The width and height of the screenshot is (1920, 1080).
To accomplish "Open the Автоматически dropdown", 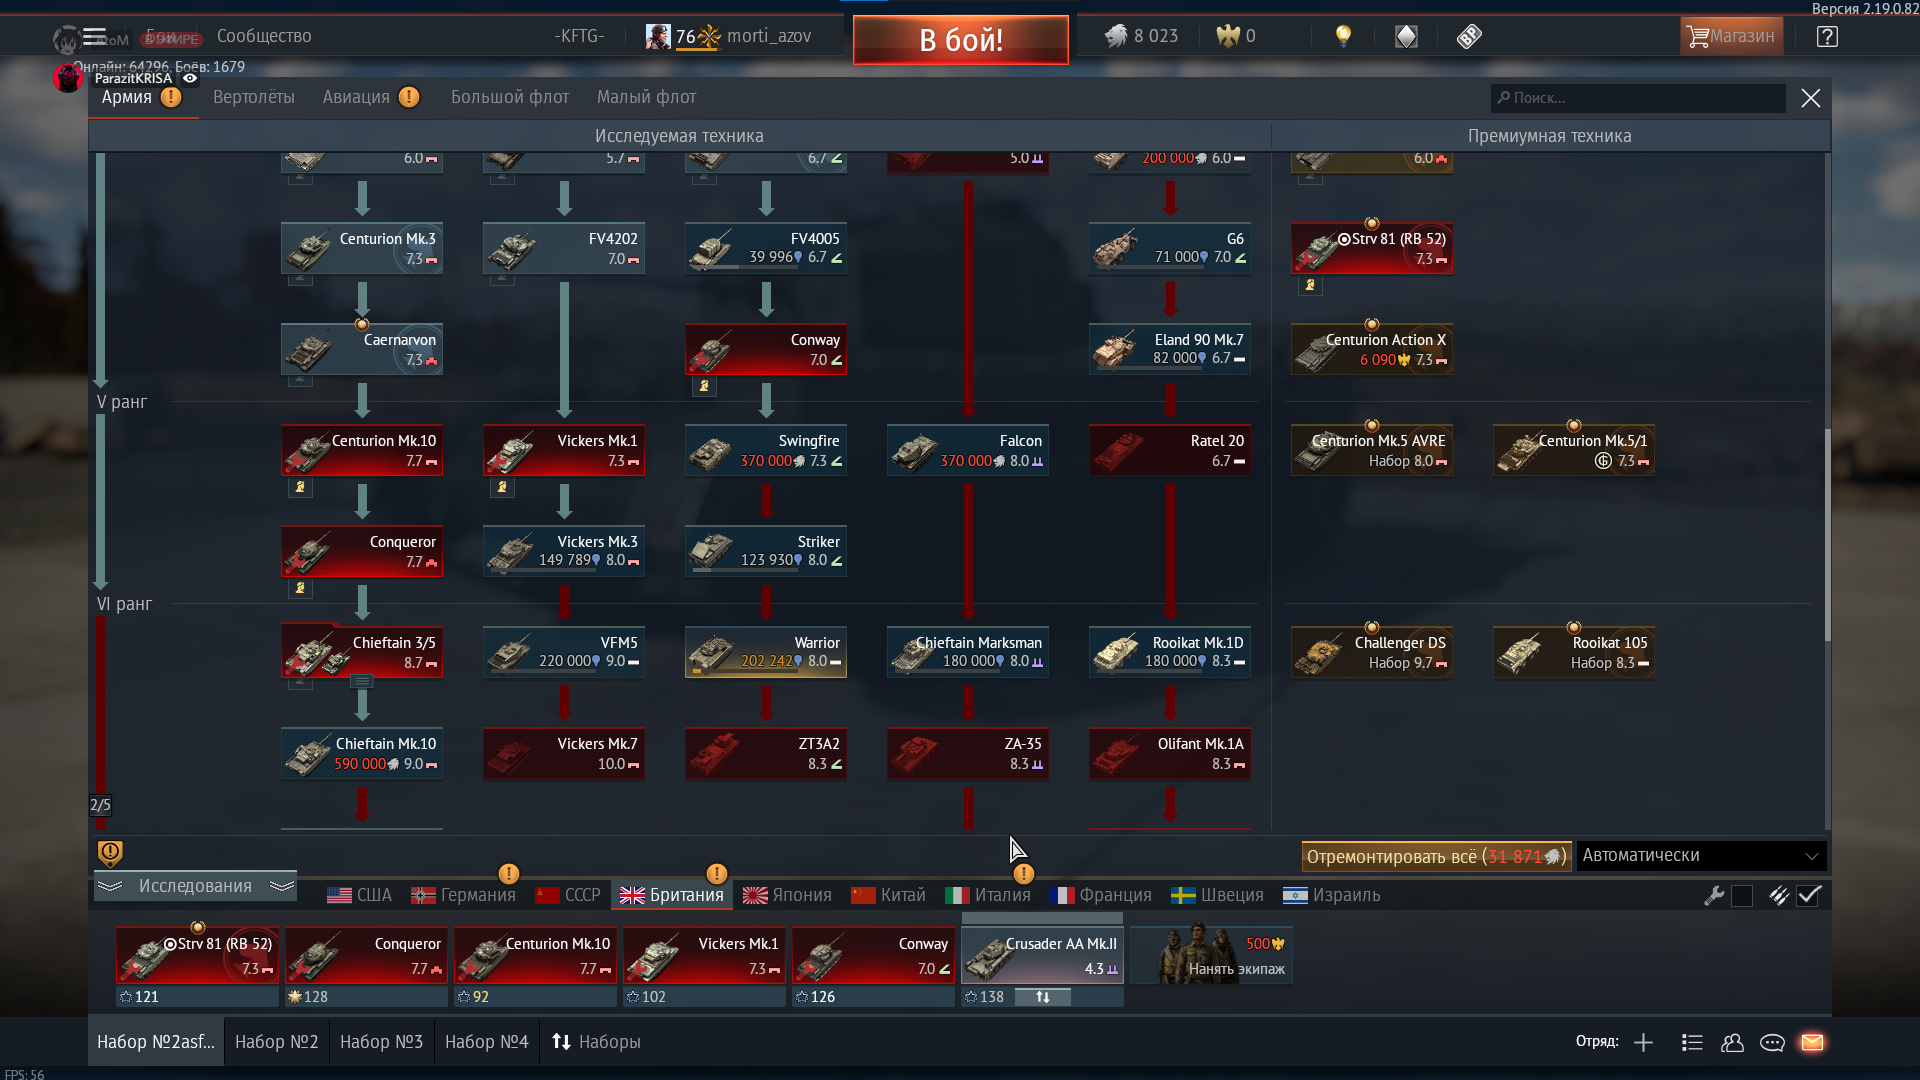I will point(1701,856).
